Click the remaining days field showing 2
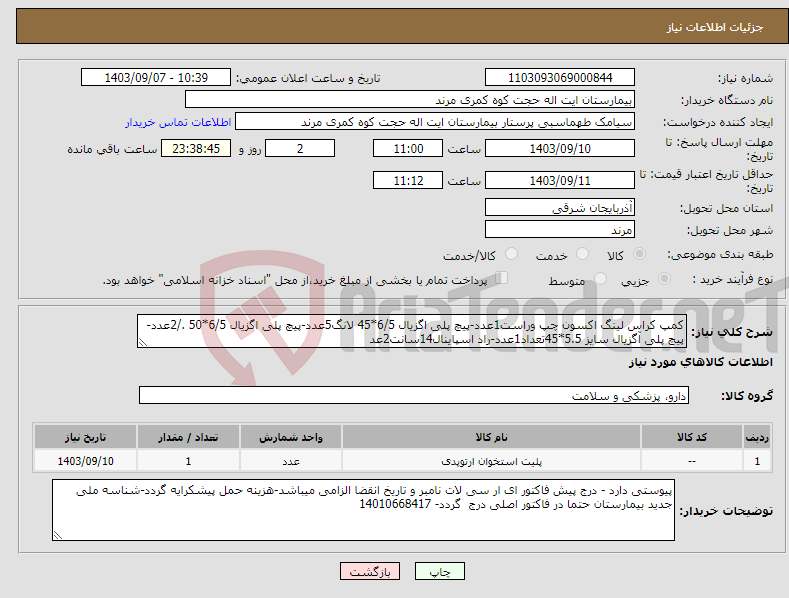The image size is (789, 598). click(x=300, y=148)
